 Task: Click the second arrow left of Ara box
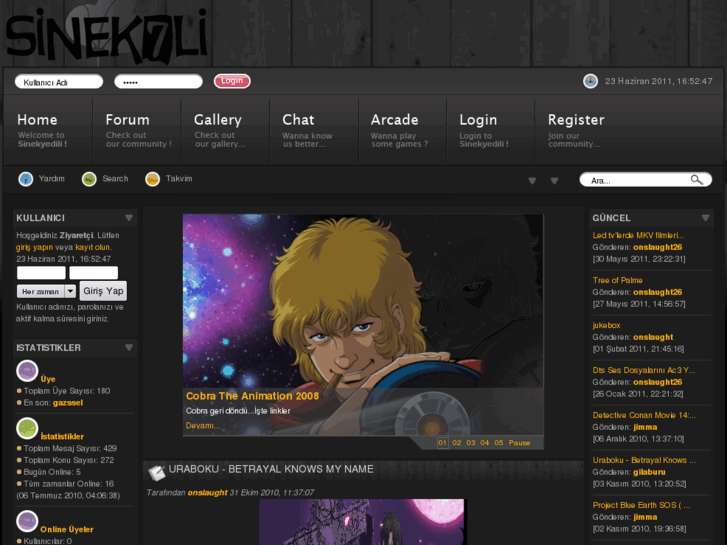coord(554,181)
